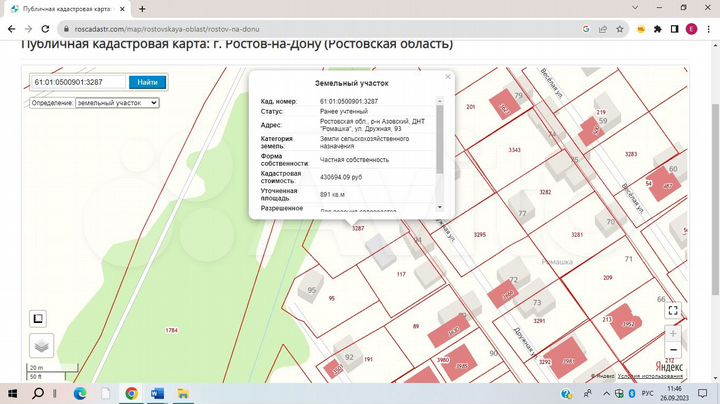This screenshot has height=404, width=720.
Task: Click parcel label 3295 on the map
Action: coord(479,234)
